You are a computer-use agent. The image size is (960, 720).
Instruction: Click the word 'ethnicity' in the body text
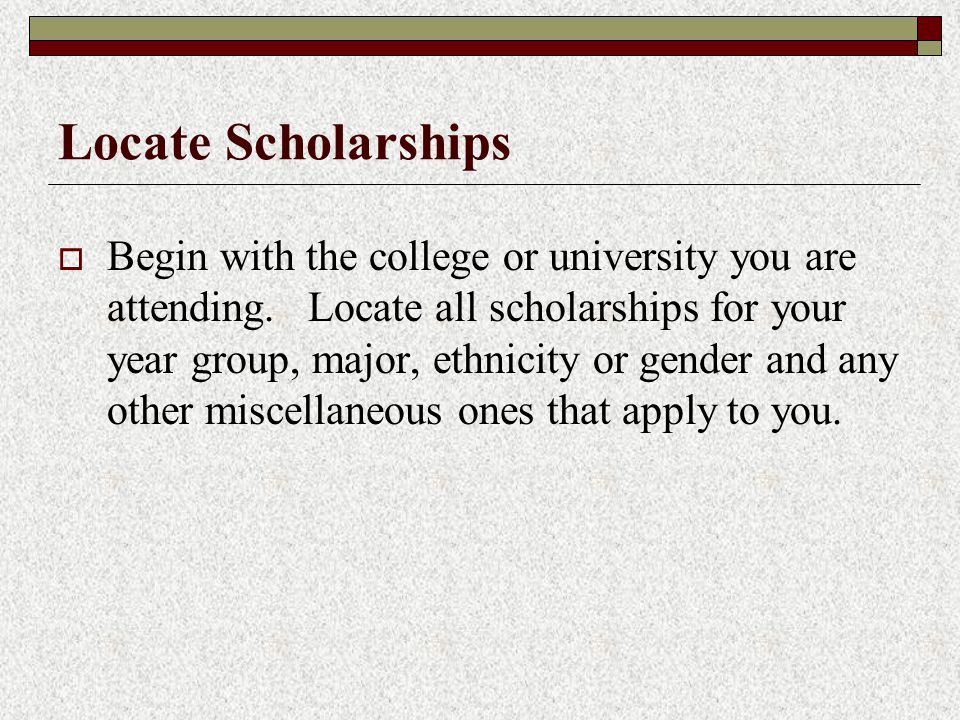click(506, 361)
